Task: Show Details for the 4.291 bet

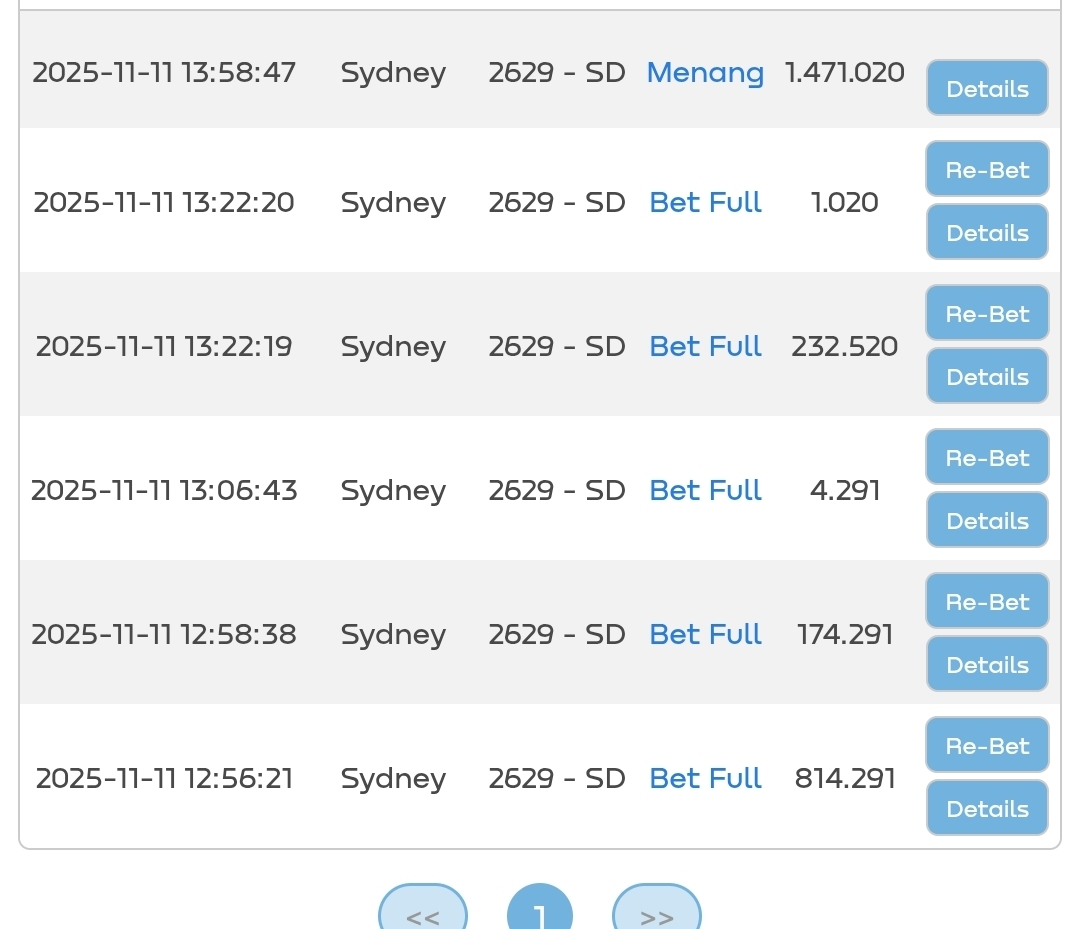Action: click(x=987, y=521)
